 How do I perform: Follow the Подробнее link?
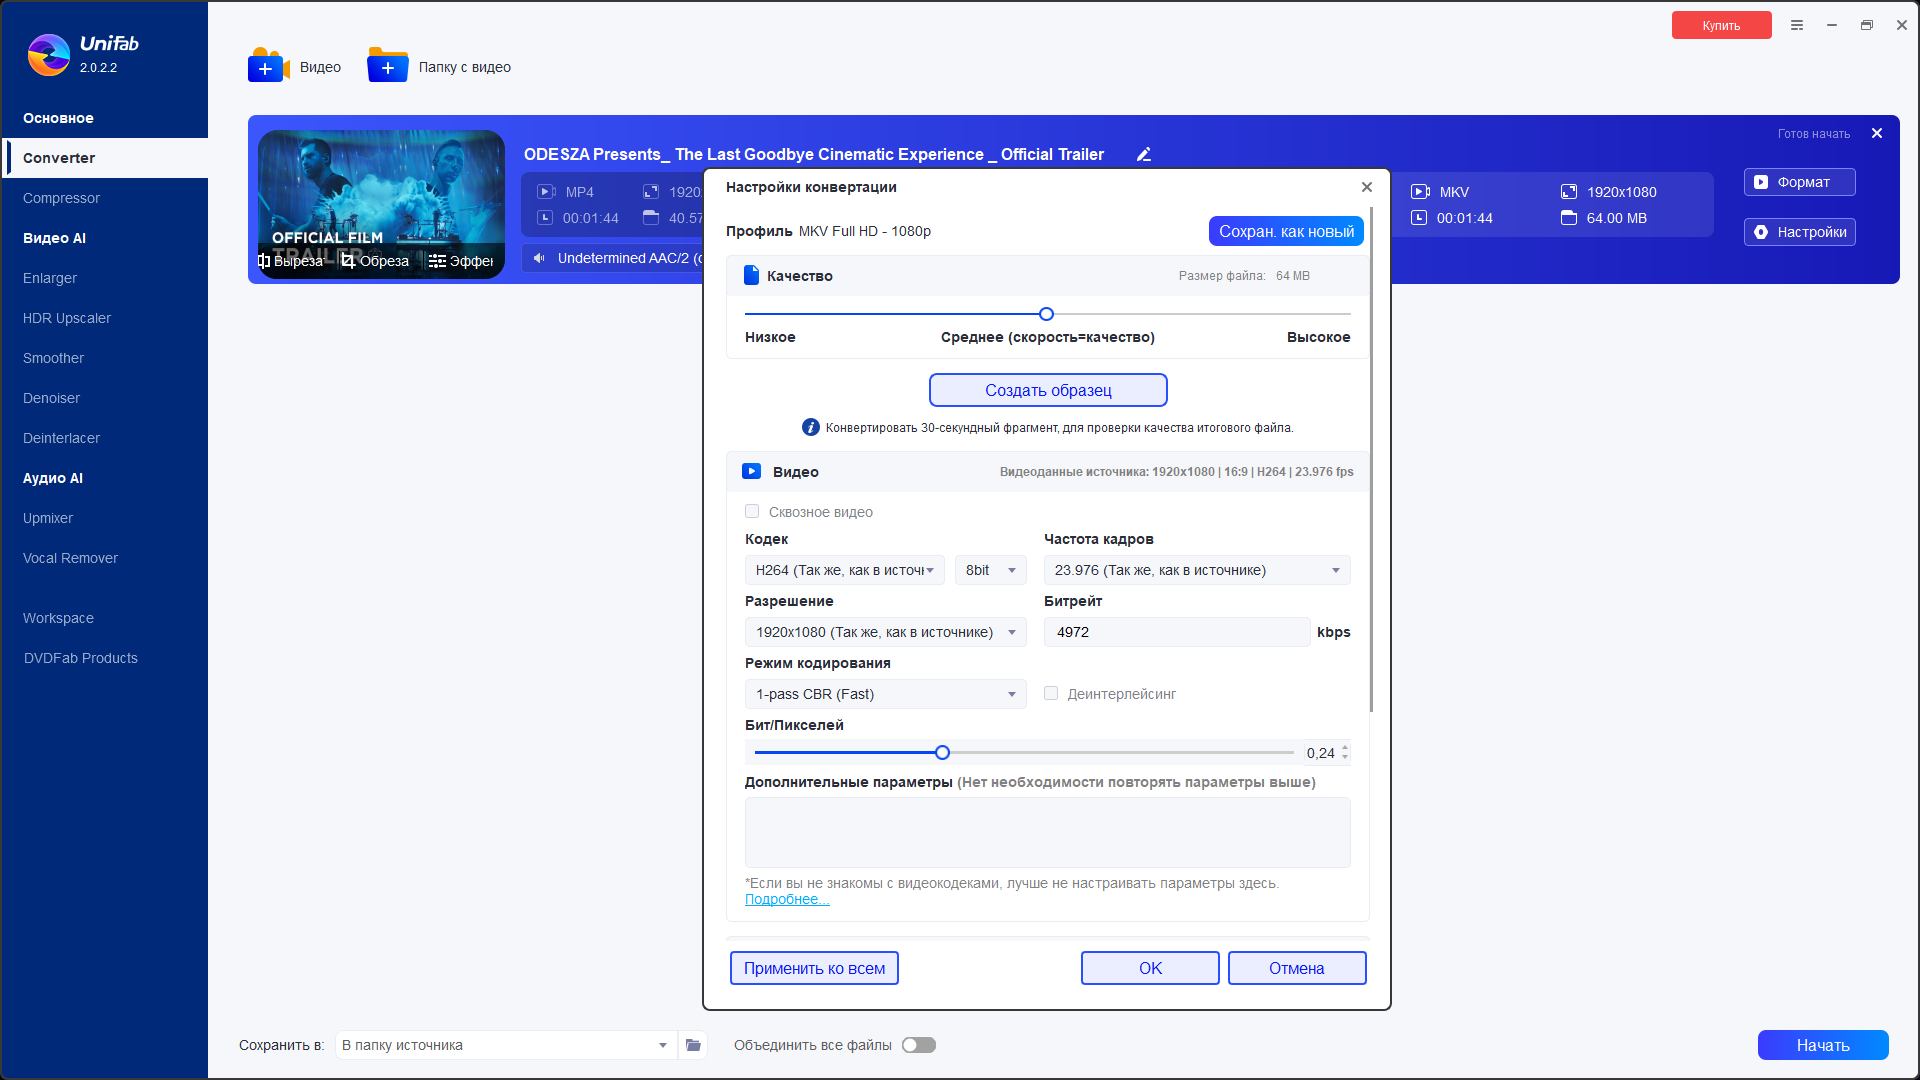tap(787, 899)
